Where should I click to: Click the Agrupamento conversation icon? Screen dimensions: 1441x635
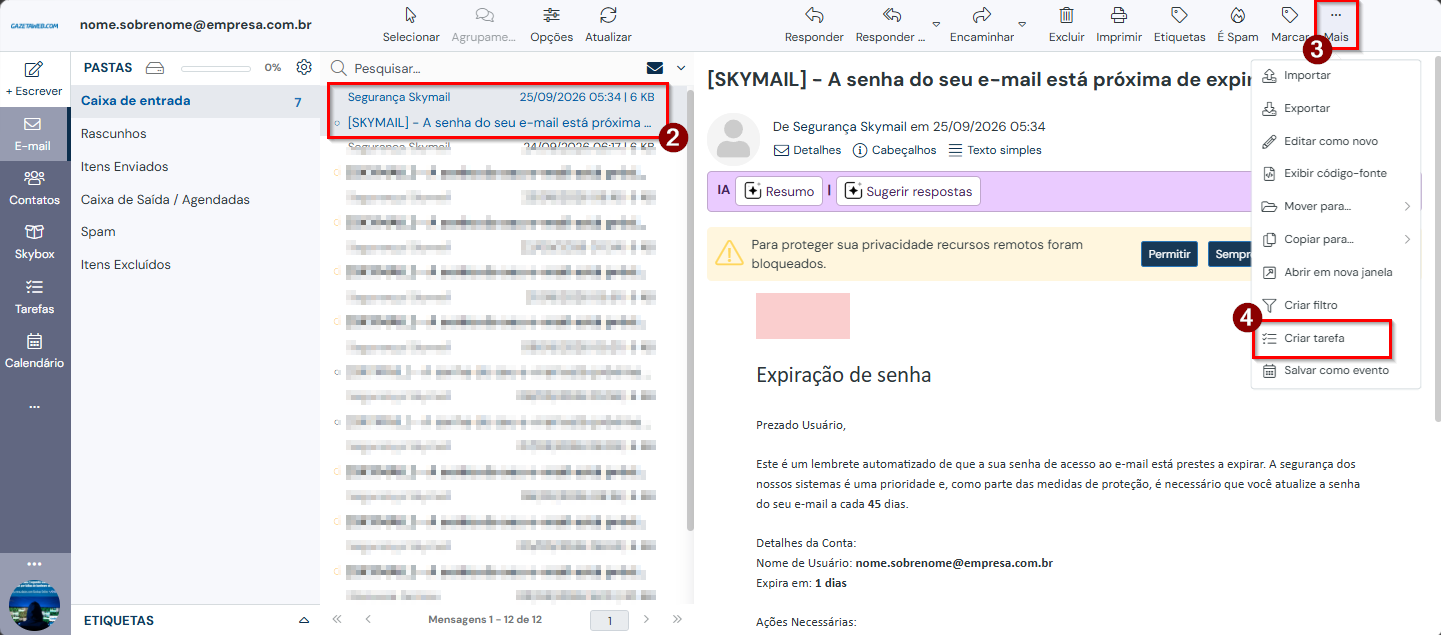[484, 15]
